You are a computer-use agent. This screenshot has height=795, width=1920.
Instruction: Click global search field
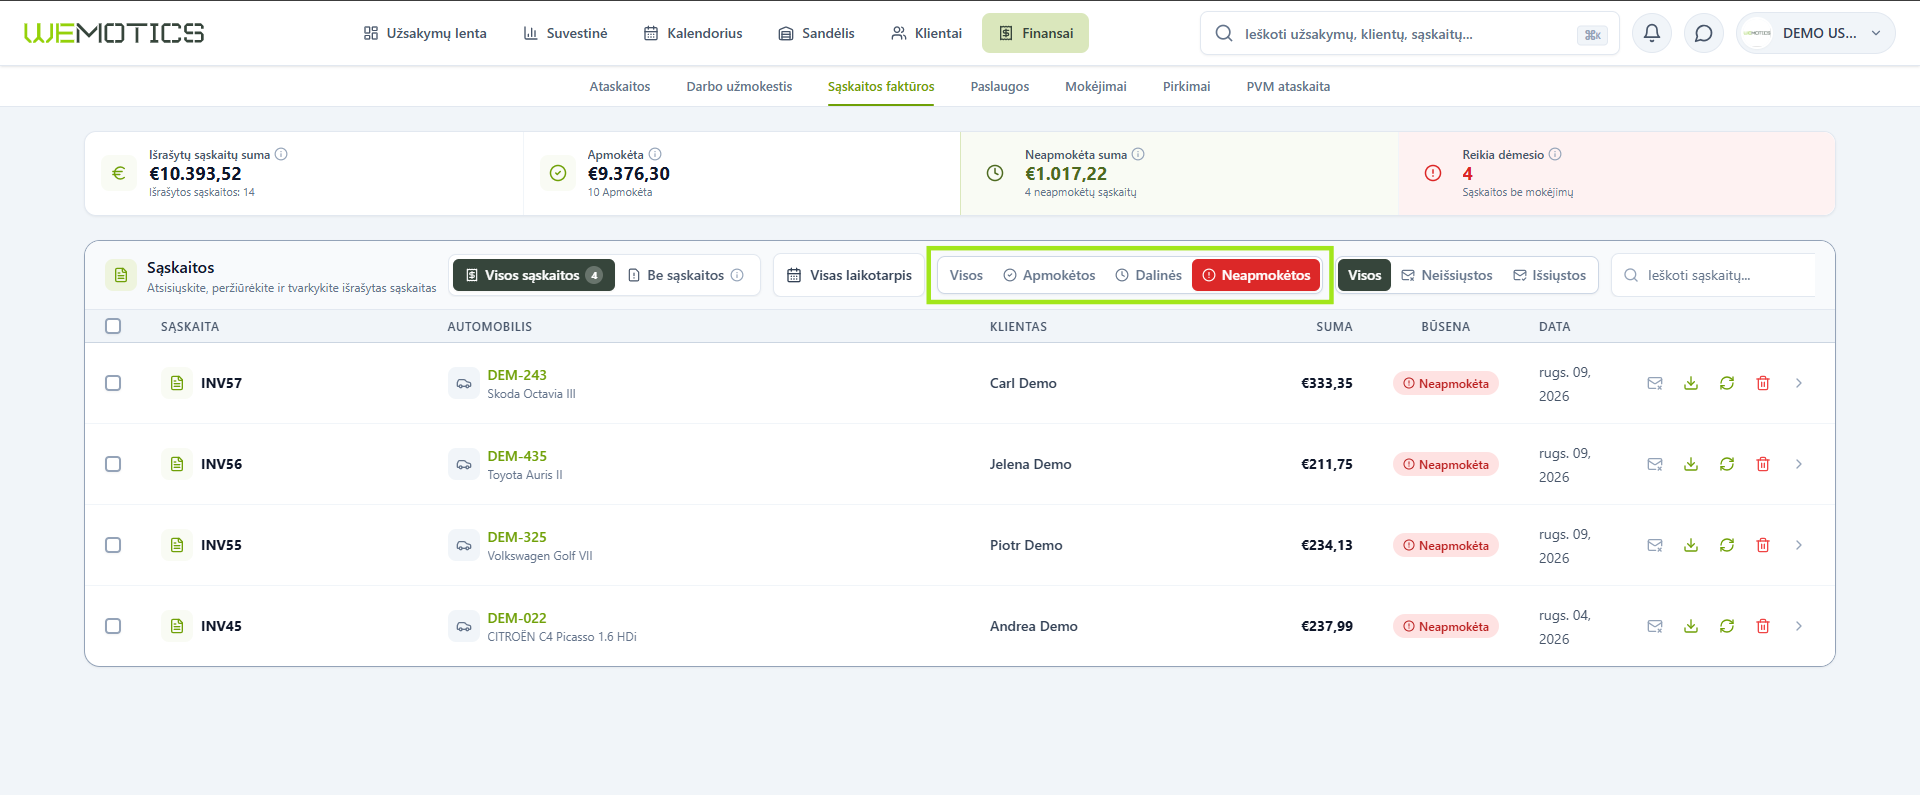[x=1409, y=34]
